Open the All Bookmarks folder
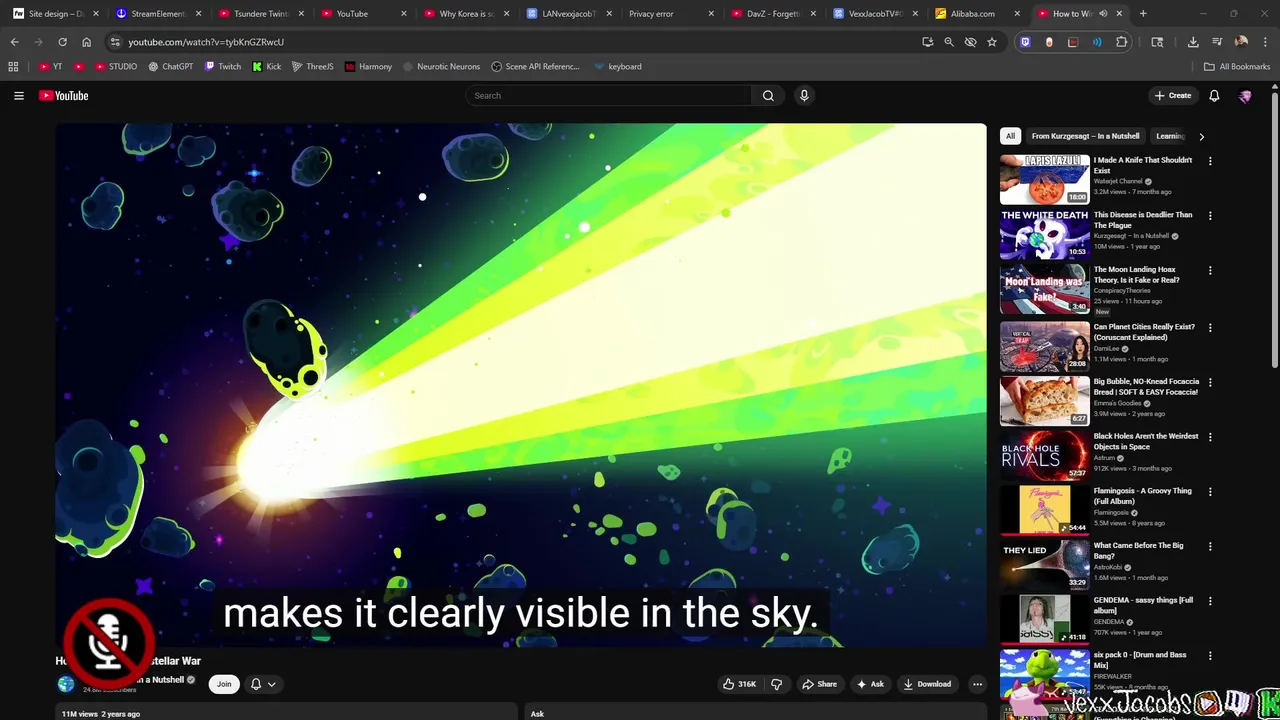The width and height of the screenshot is (1280, 720). point(1236,67)
